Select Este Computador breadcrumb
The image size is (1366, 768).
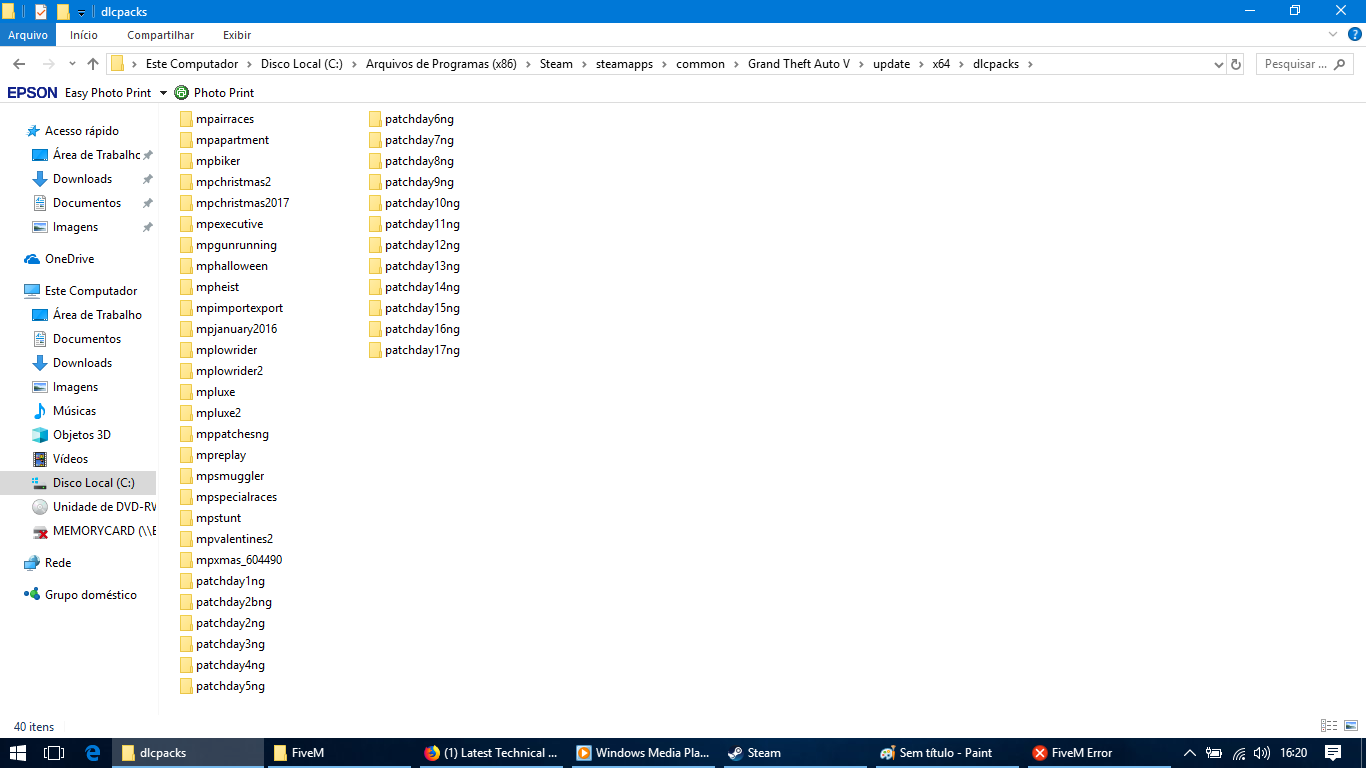click(x=192, y=64)
